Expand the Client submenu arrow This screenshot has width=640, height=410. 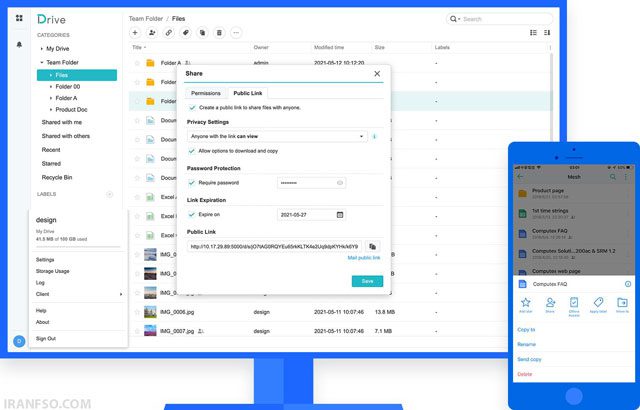(121, 294)
